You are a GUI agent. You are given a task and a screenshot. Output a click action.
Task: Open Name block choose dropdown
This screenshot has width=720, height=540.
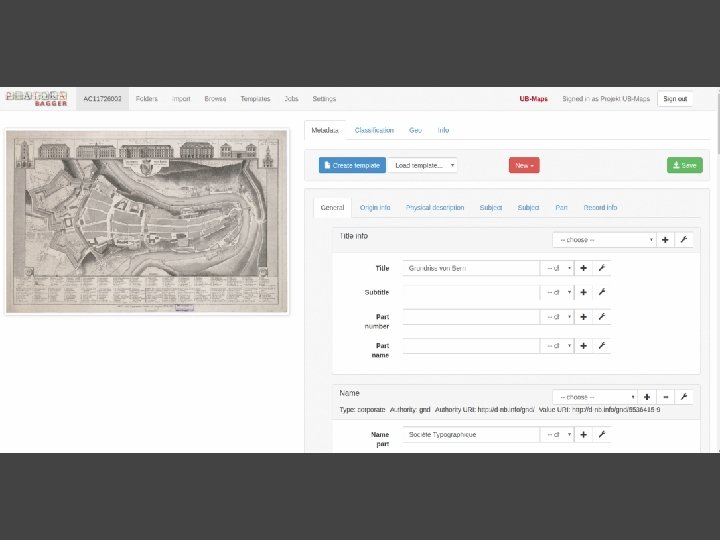pos(595,397)
